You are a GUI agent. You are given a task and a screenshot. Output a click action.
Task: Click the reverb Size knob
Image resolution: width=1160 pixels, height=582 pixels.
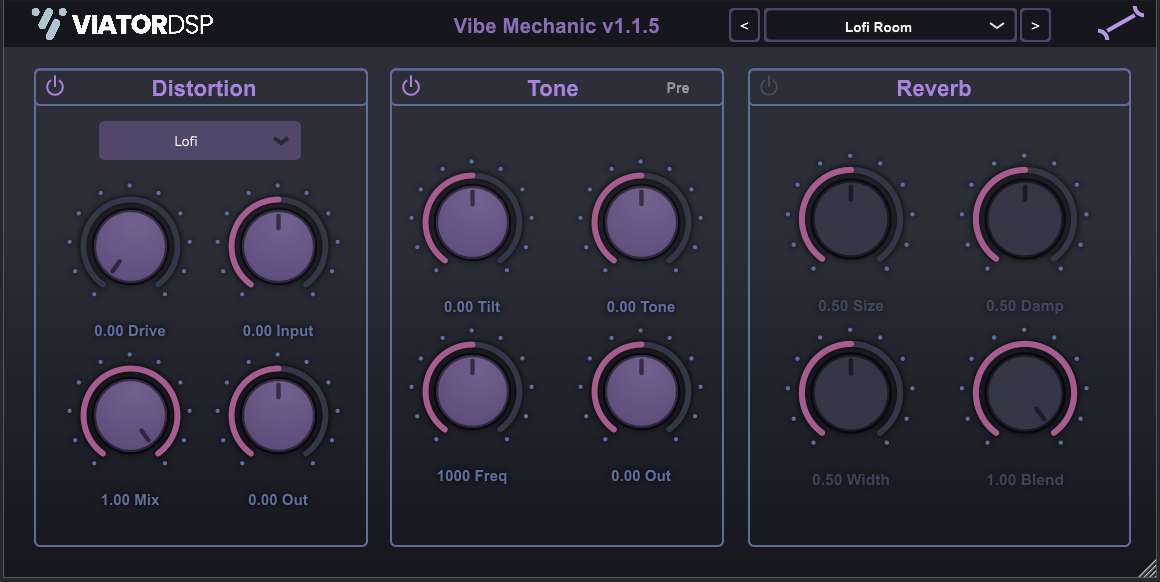(x=850, y=218)
